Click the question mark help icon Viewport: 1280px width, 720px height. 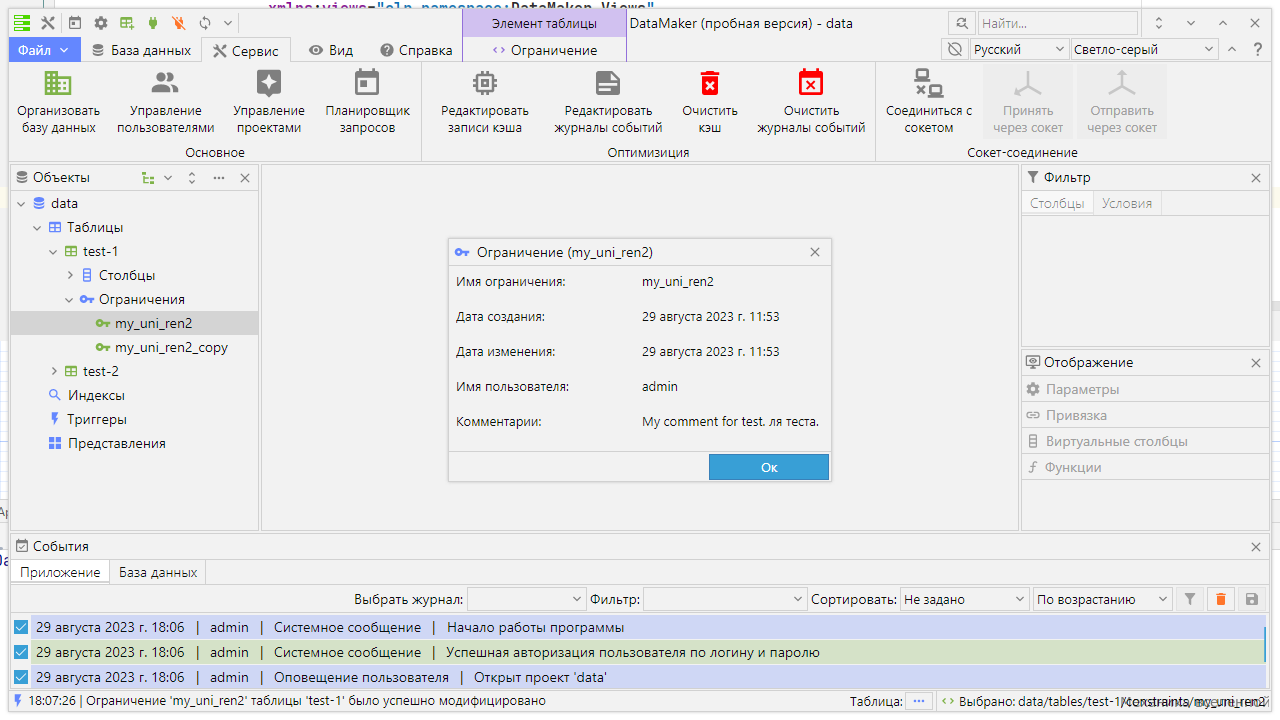1258,49
